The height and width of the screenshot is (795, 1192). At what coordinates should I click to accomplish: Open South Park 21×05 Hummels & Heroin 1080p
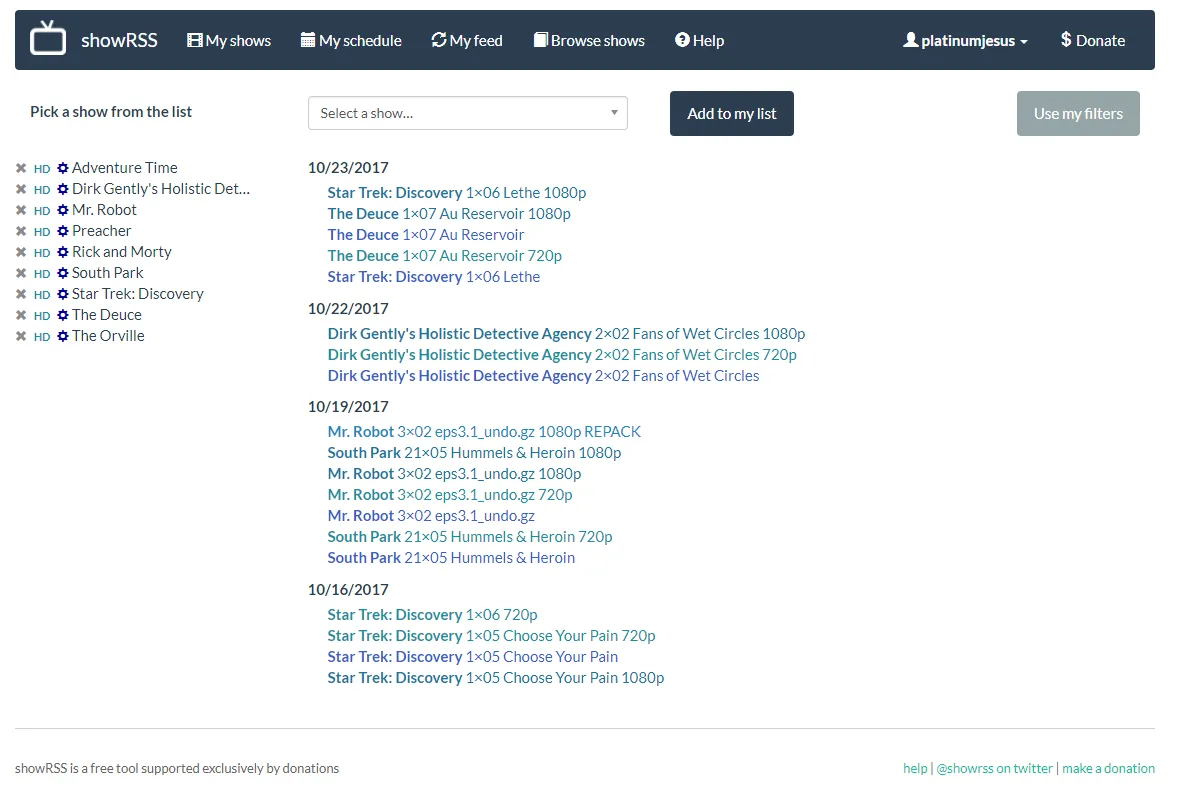point(474,453)
